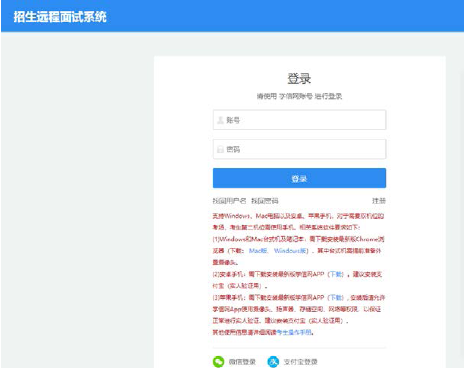The image size is (465, 370).
Task: Click 下载 link in Android phone line
Action: tap(335, 274)
